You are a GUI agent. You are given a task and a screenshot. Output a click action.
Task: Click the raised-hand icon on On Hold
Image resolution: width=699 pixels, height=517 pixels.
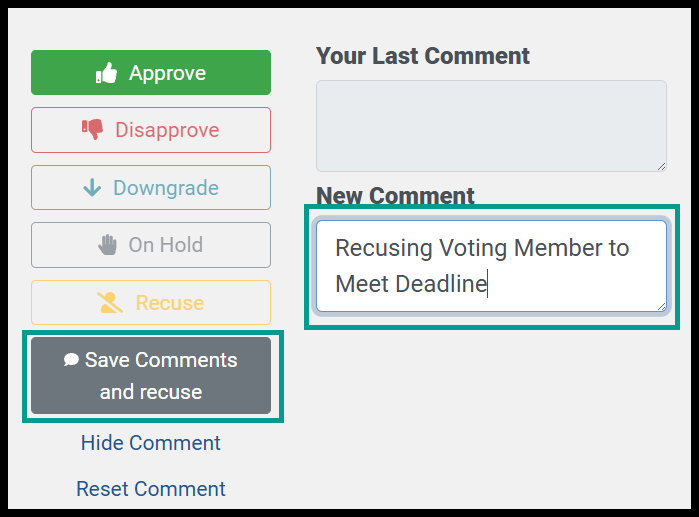pos(107,245)
